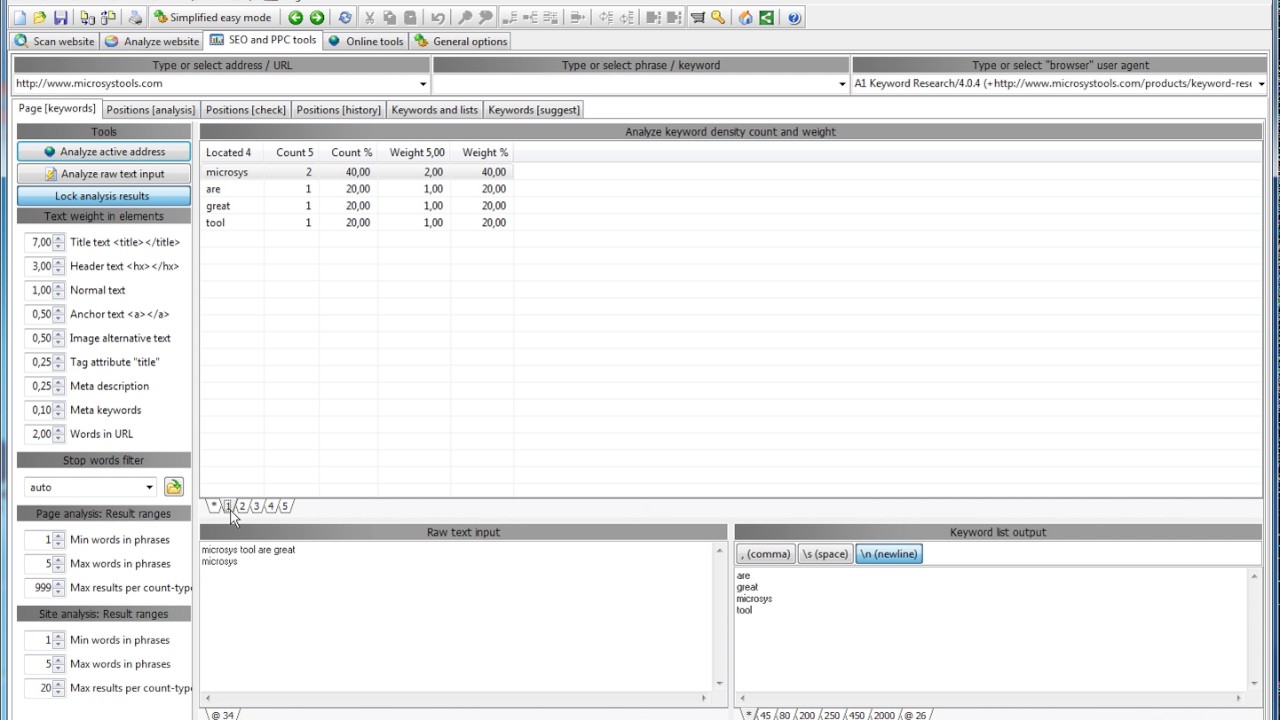This screenshot has width=1280, height=720.
Task: Sort by Count % column header
Action: tap(349, 152)
